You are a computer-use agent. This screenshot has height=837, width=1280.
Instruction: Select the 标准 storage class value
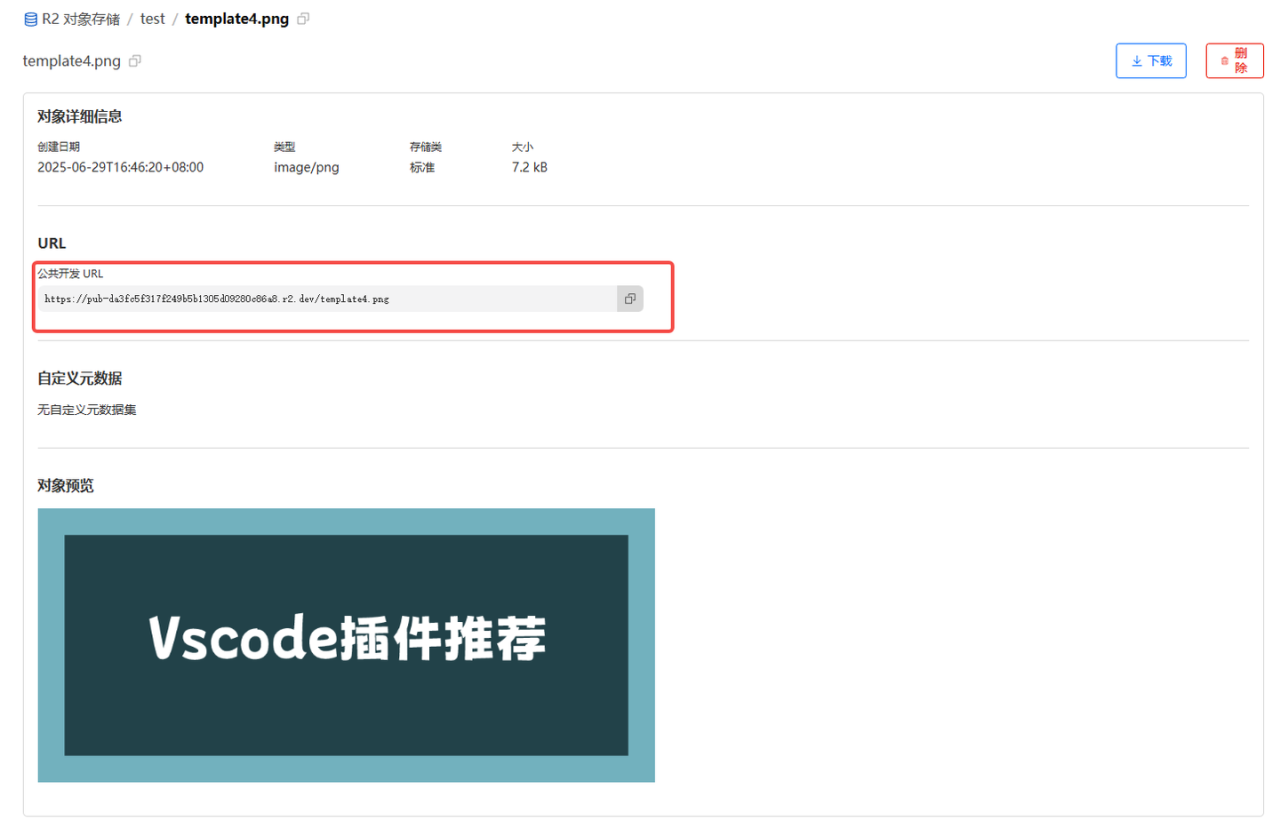(x=422, y=167)
